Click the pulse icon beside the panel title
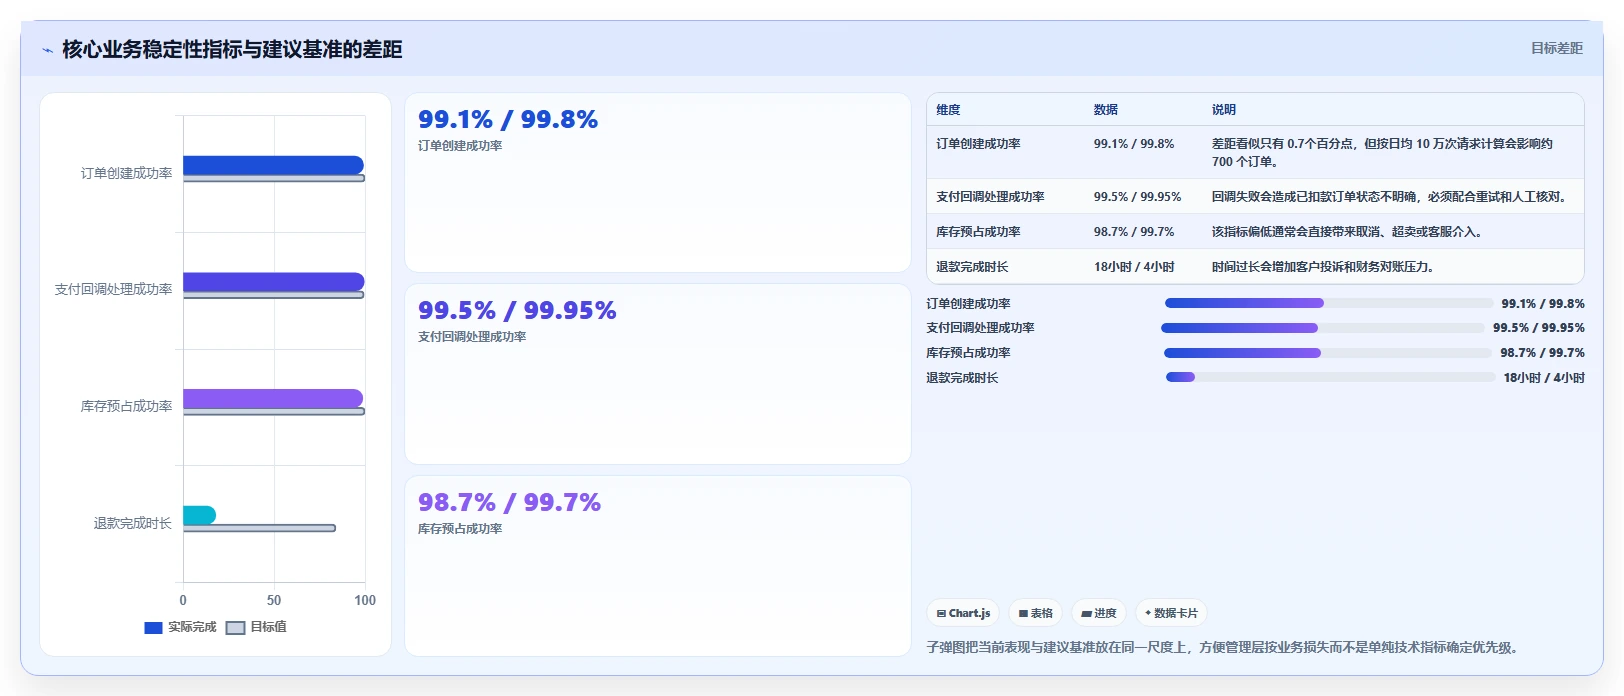Viewport: 1624px width, 696px height. tap(47, 50)
